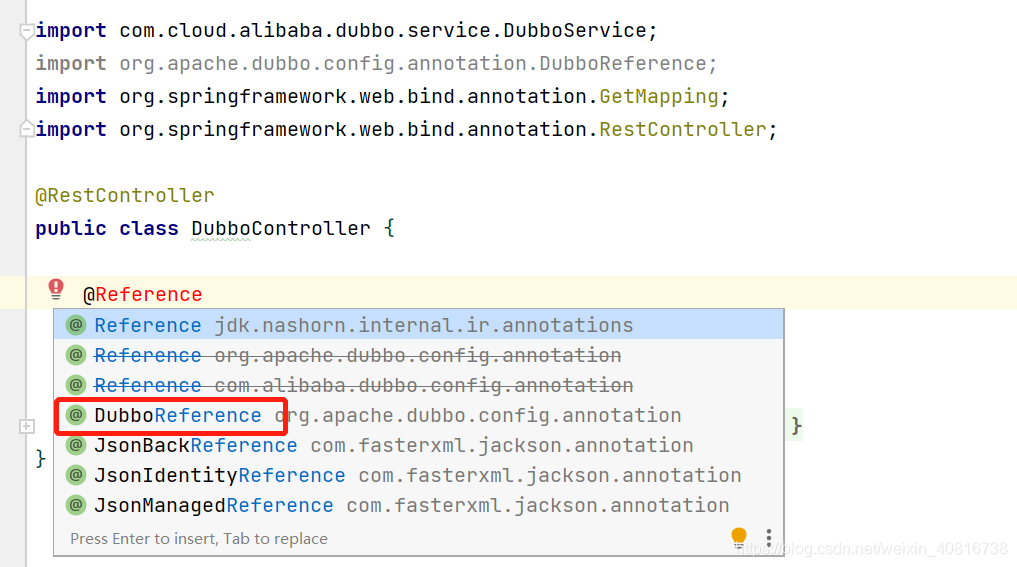Click the unused DubboReference import line

(376, 64)
